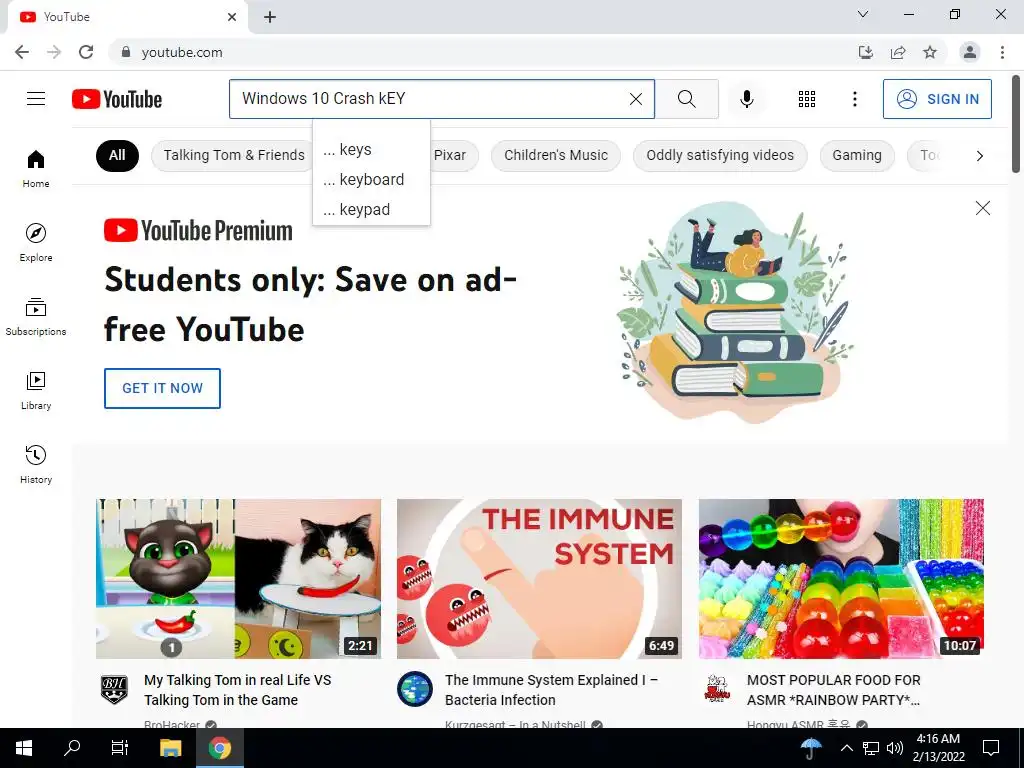Screen dimensions: 1024x768
Task: Open 'The Immune System Explained' title link
Action: click(551, 690)
